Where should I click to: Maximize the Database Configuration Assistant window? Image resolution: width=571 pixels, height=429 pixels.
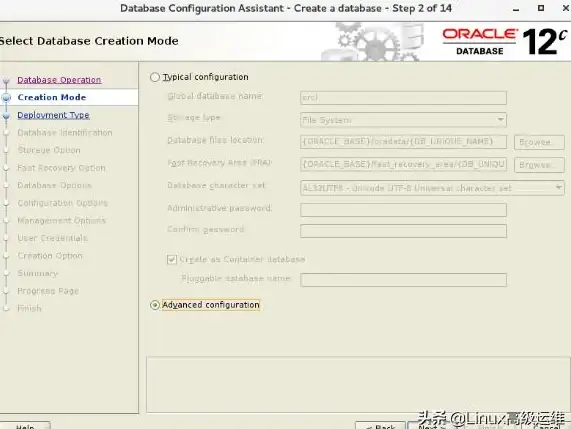541,8
